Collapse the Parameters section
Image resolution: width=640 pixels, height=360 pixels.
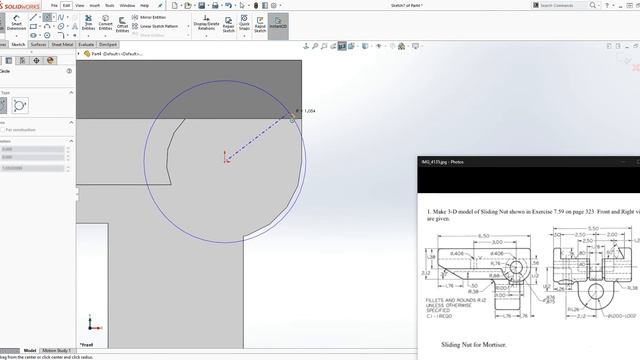pos(71,141)
